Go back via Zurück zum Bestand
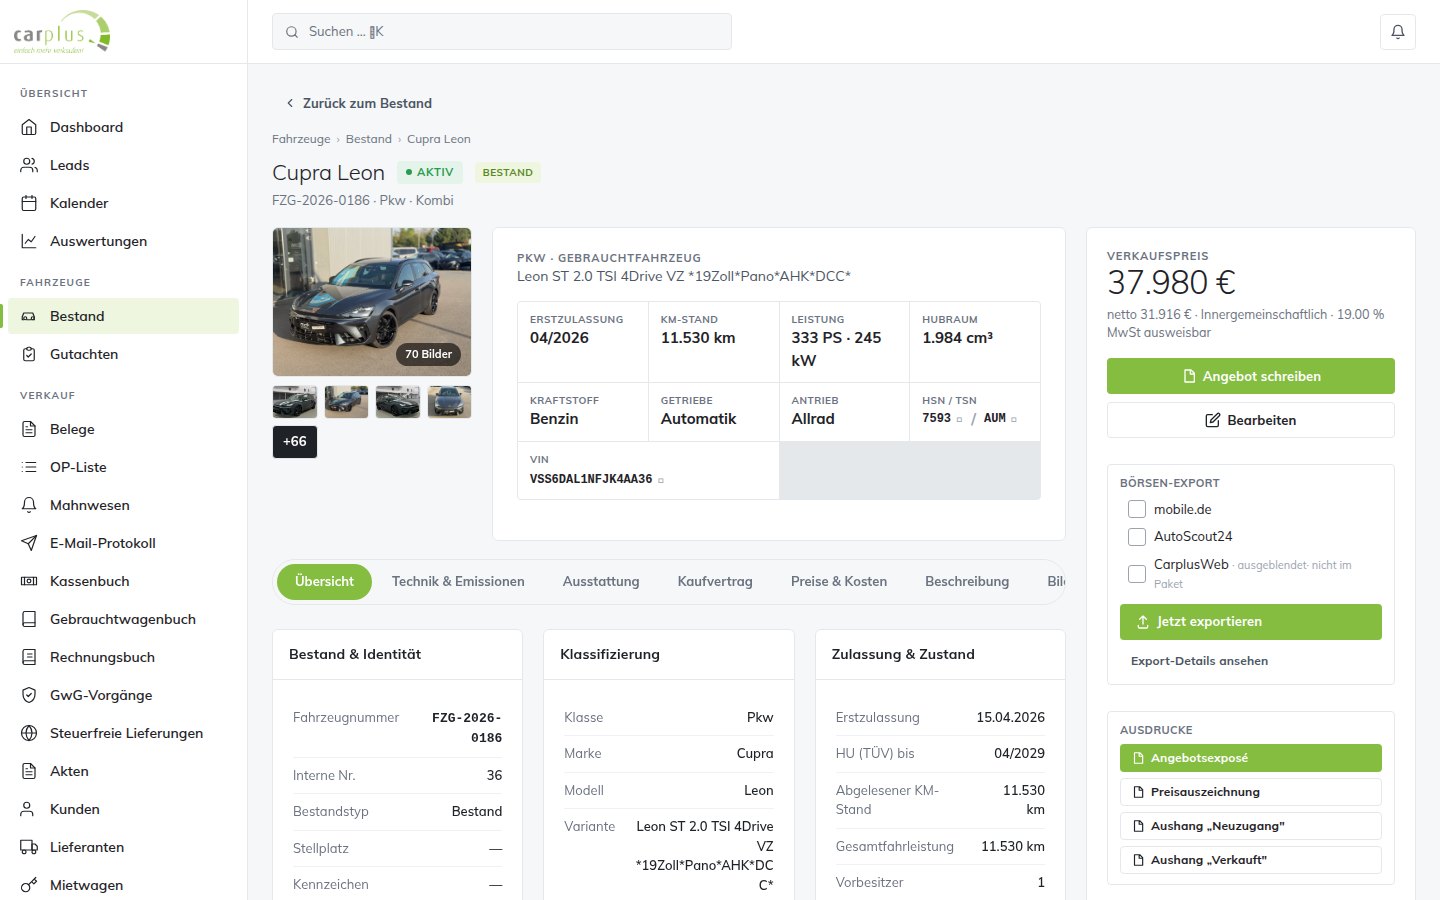The height and width of the screenshot is (900, 1440). click(359, 103)
